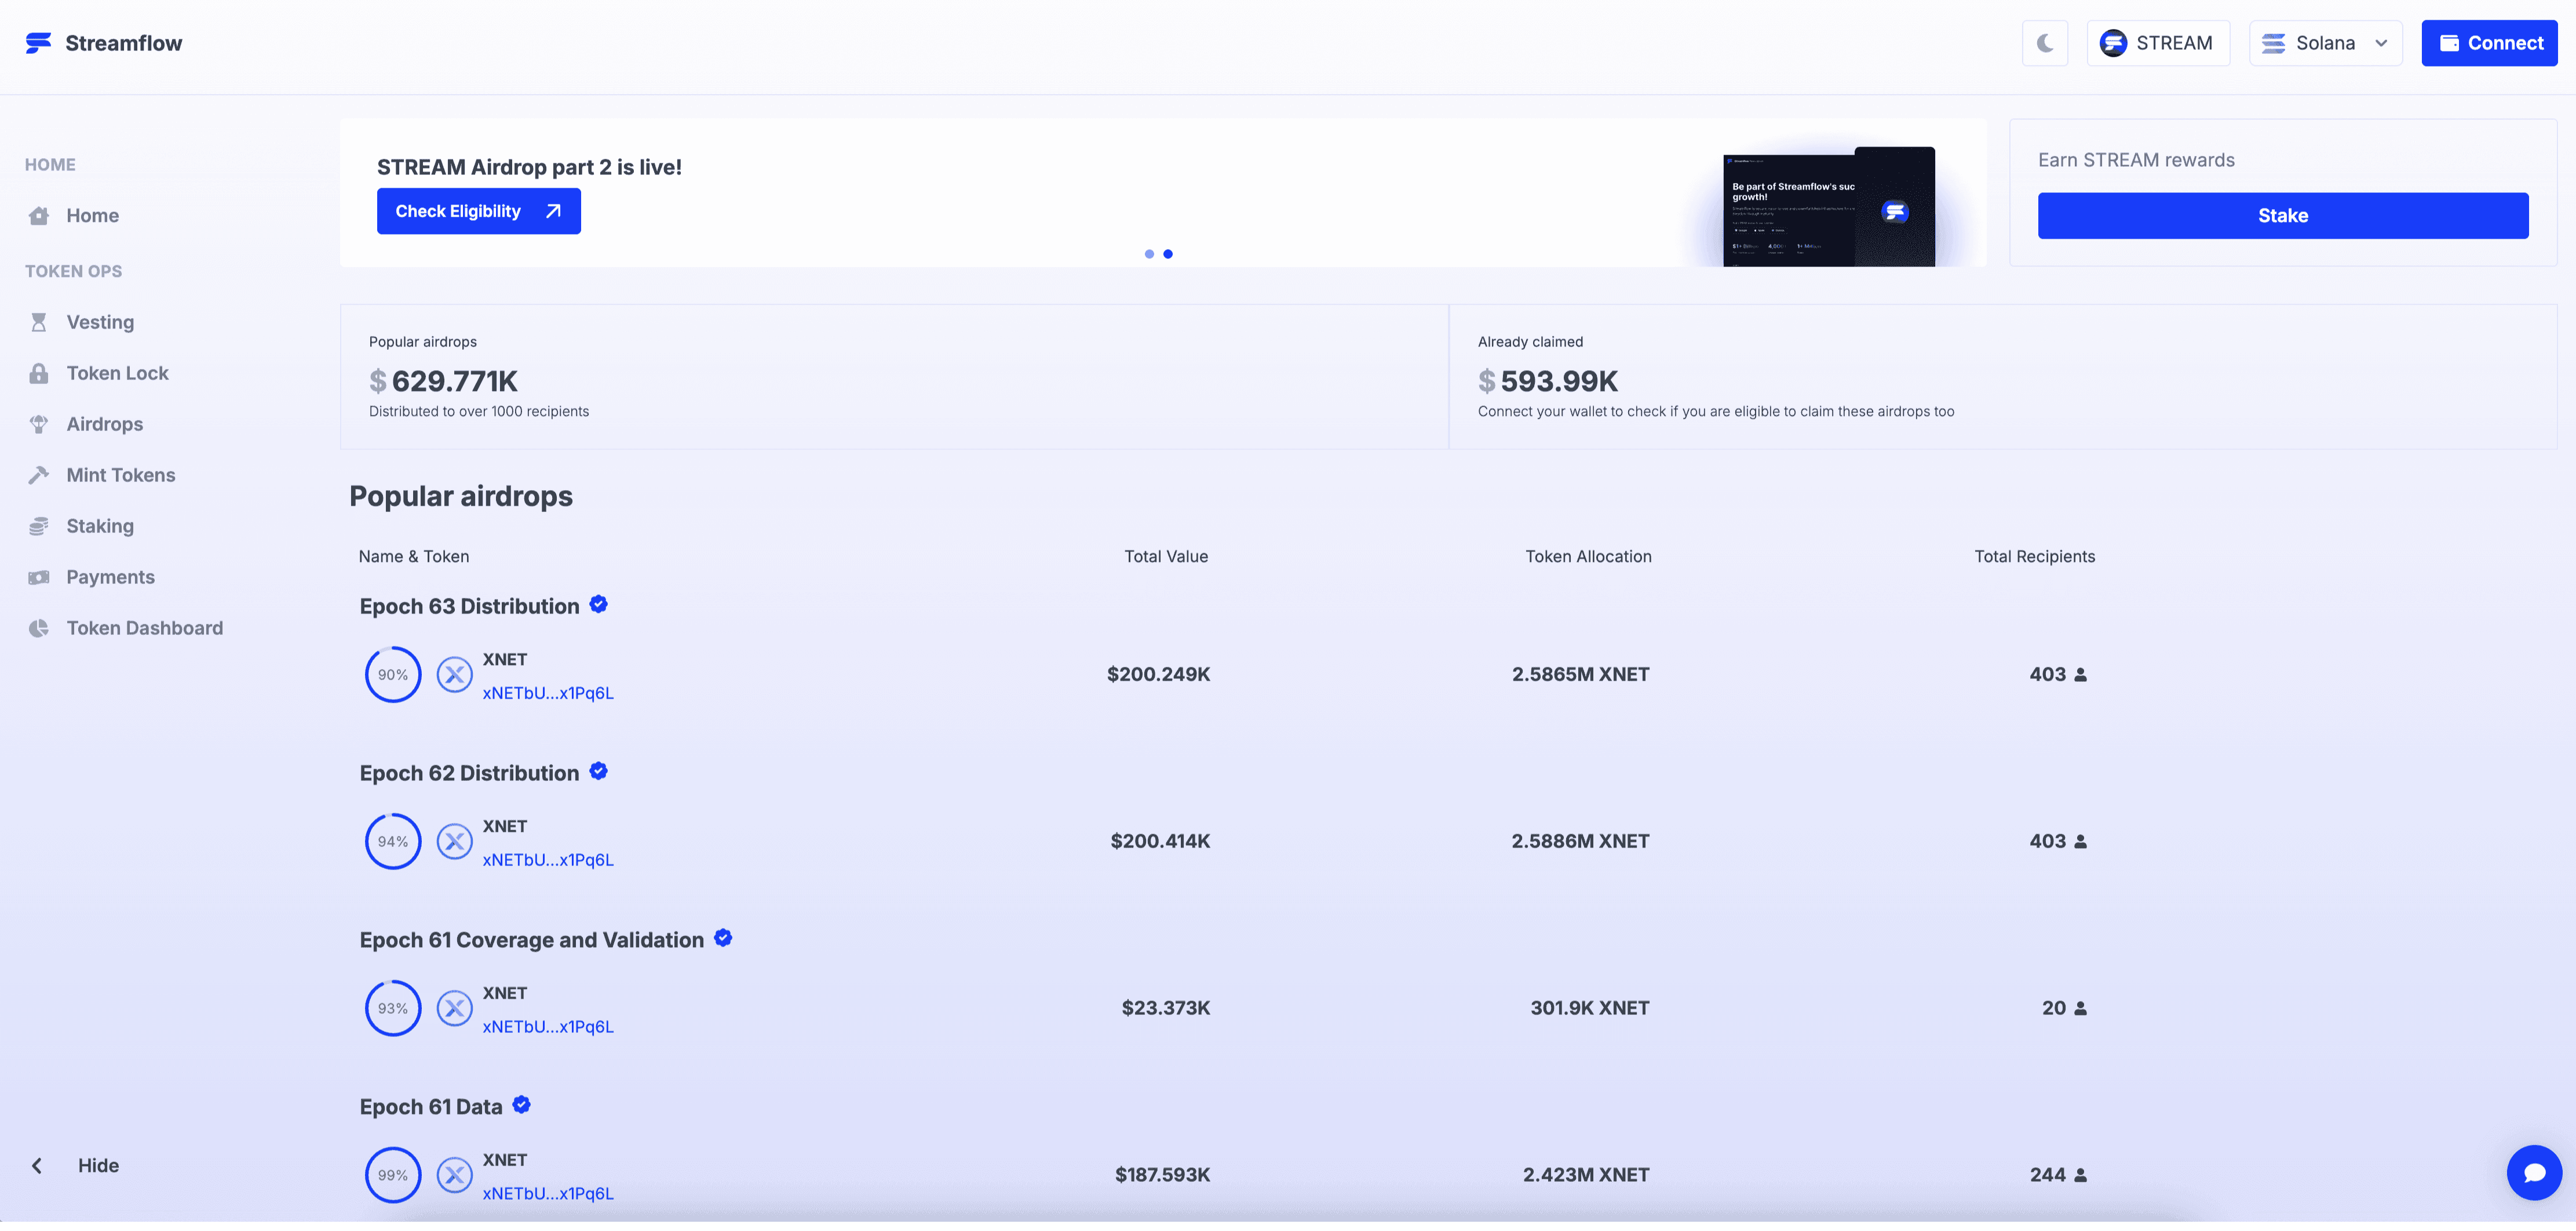
Task: Open the xNETbU...x1Pq6L address in Epoch 63 row
Action: coord(548,693)
